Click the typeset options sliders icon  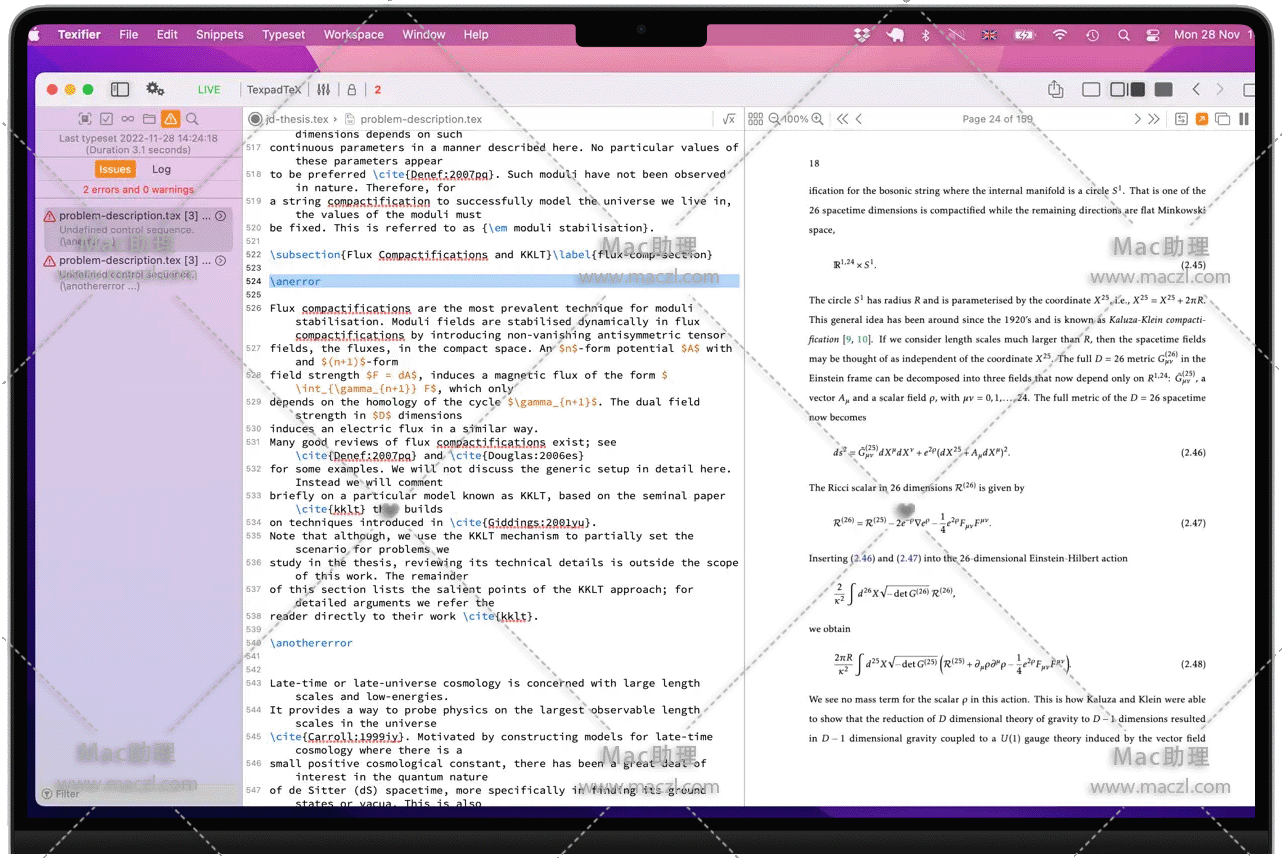tap(323, 90)
